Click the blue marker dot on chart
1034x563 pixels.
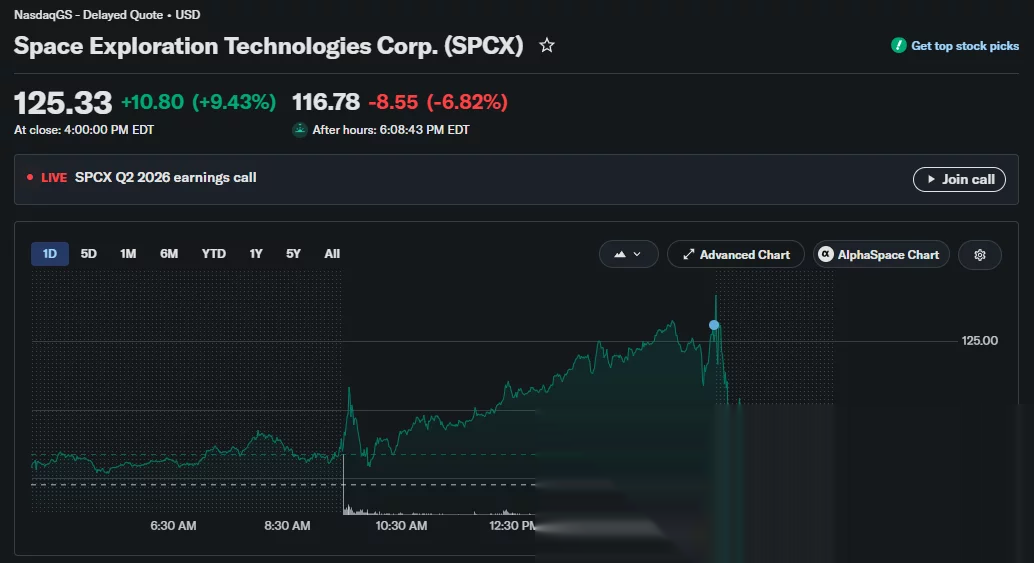[x=714, y=325]
